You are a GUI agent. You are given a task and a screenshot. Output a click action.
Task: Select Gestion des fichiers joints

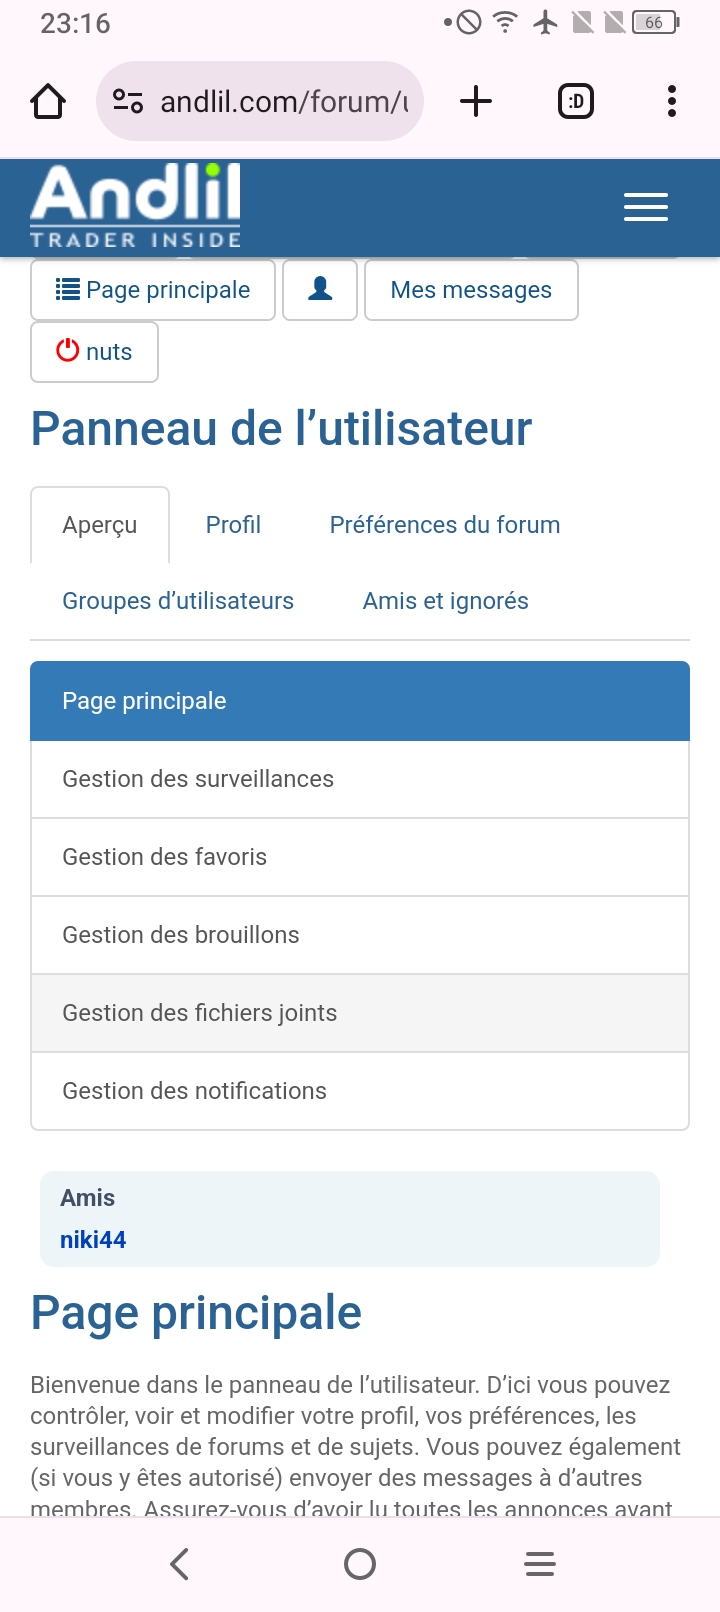click(x=200, y=1013)
